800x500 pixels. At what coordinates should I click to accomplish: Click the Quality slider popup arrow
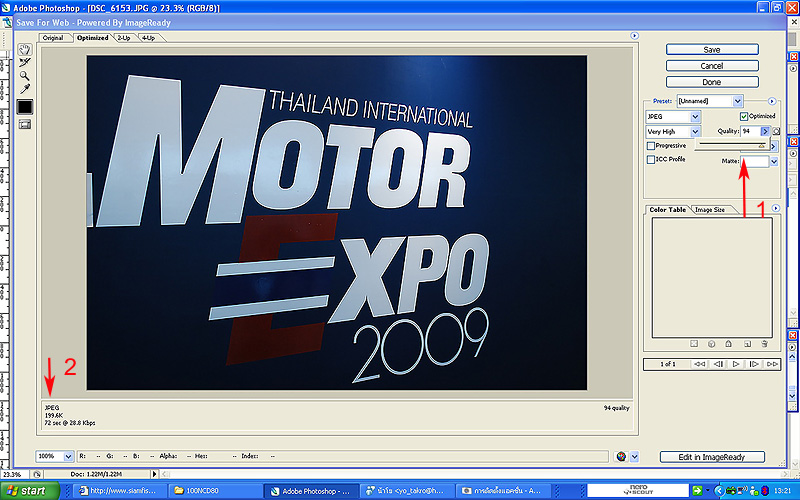tap(765, 131)
